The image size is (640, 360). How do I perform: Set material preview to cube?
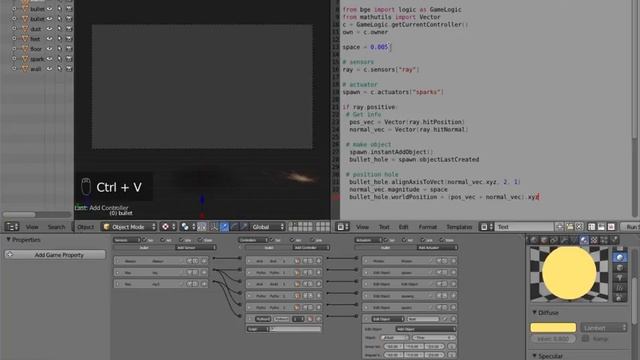tap(620, 268)
